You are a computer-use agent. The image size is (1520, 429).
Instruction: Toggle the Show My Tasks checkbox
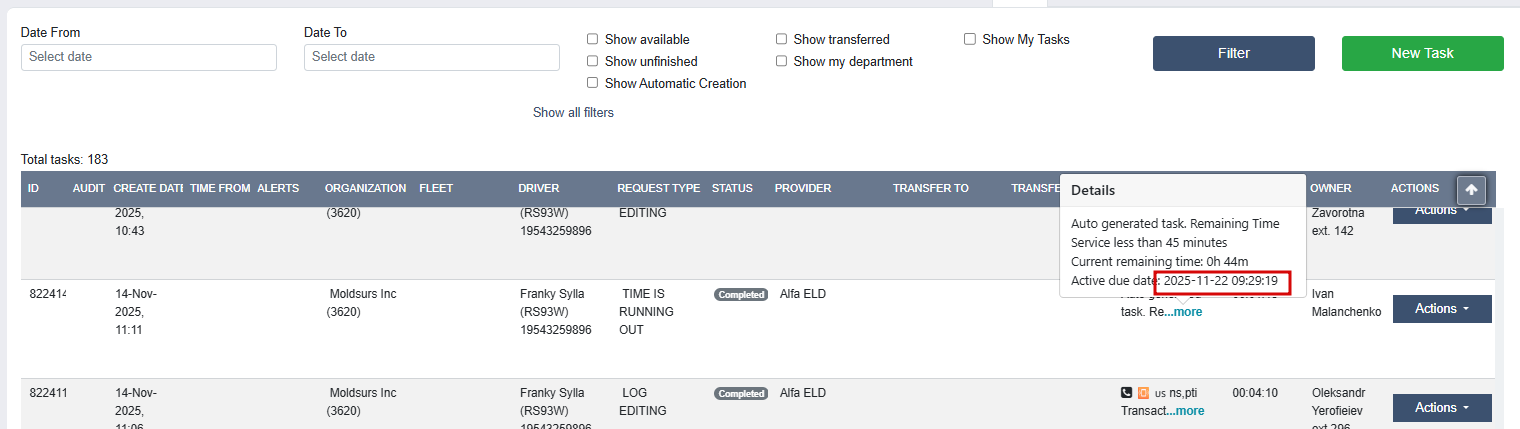970,40
